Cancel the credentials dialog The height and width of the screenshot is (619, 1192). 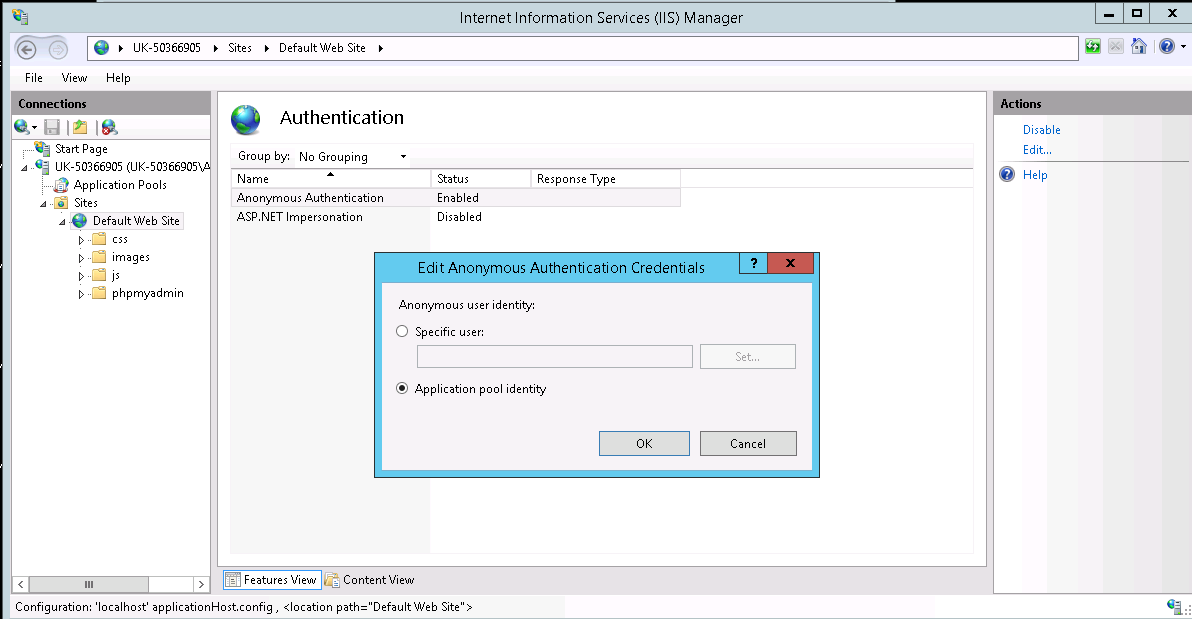[748, 443]
